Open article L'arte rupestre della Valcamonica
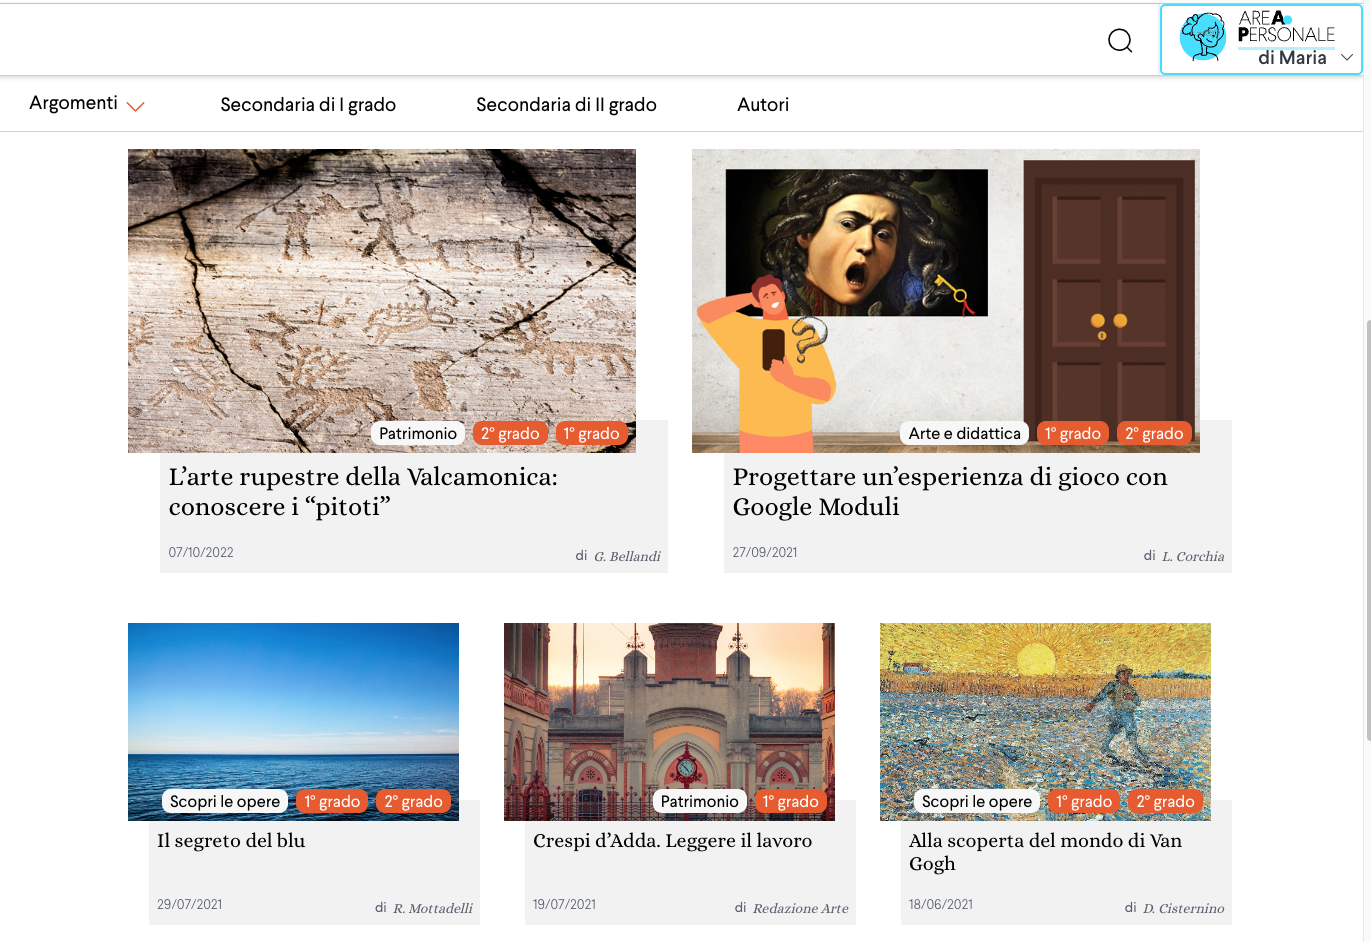 pos(363,491)
